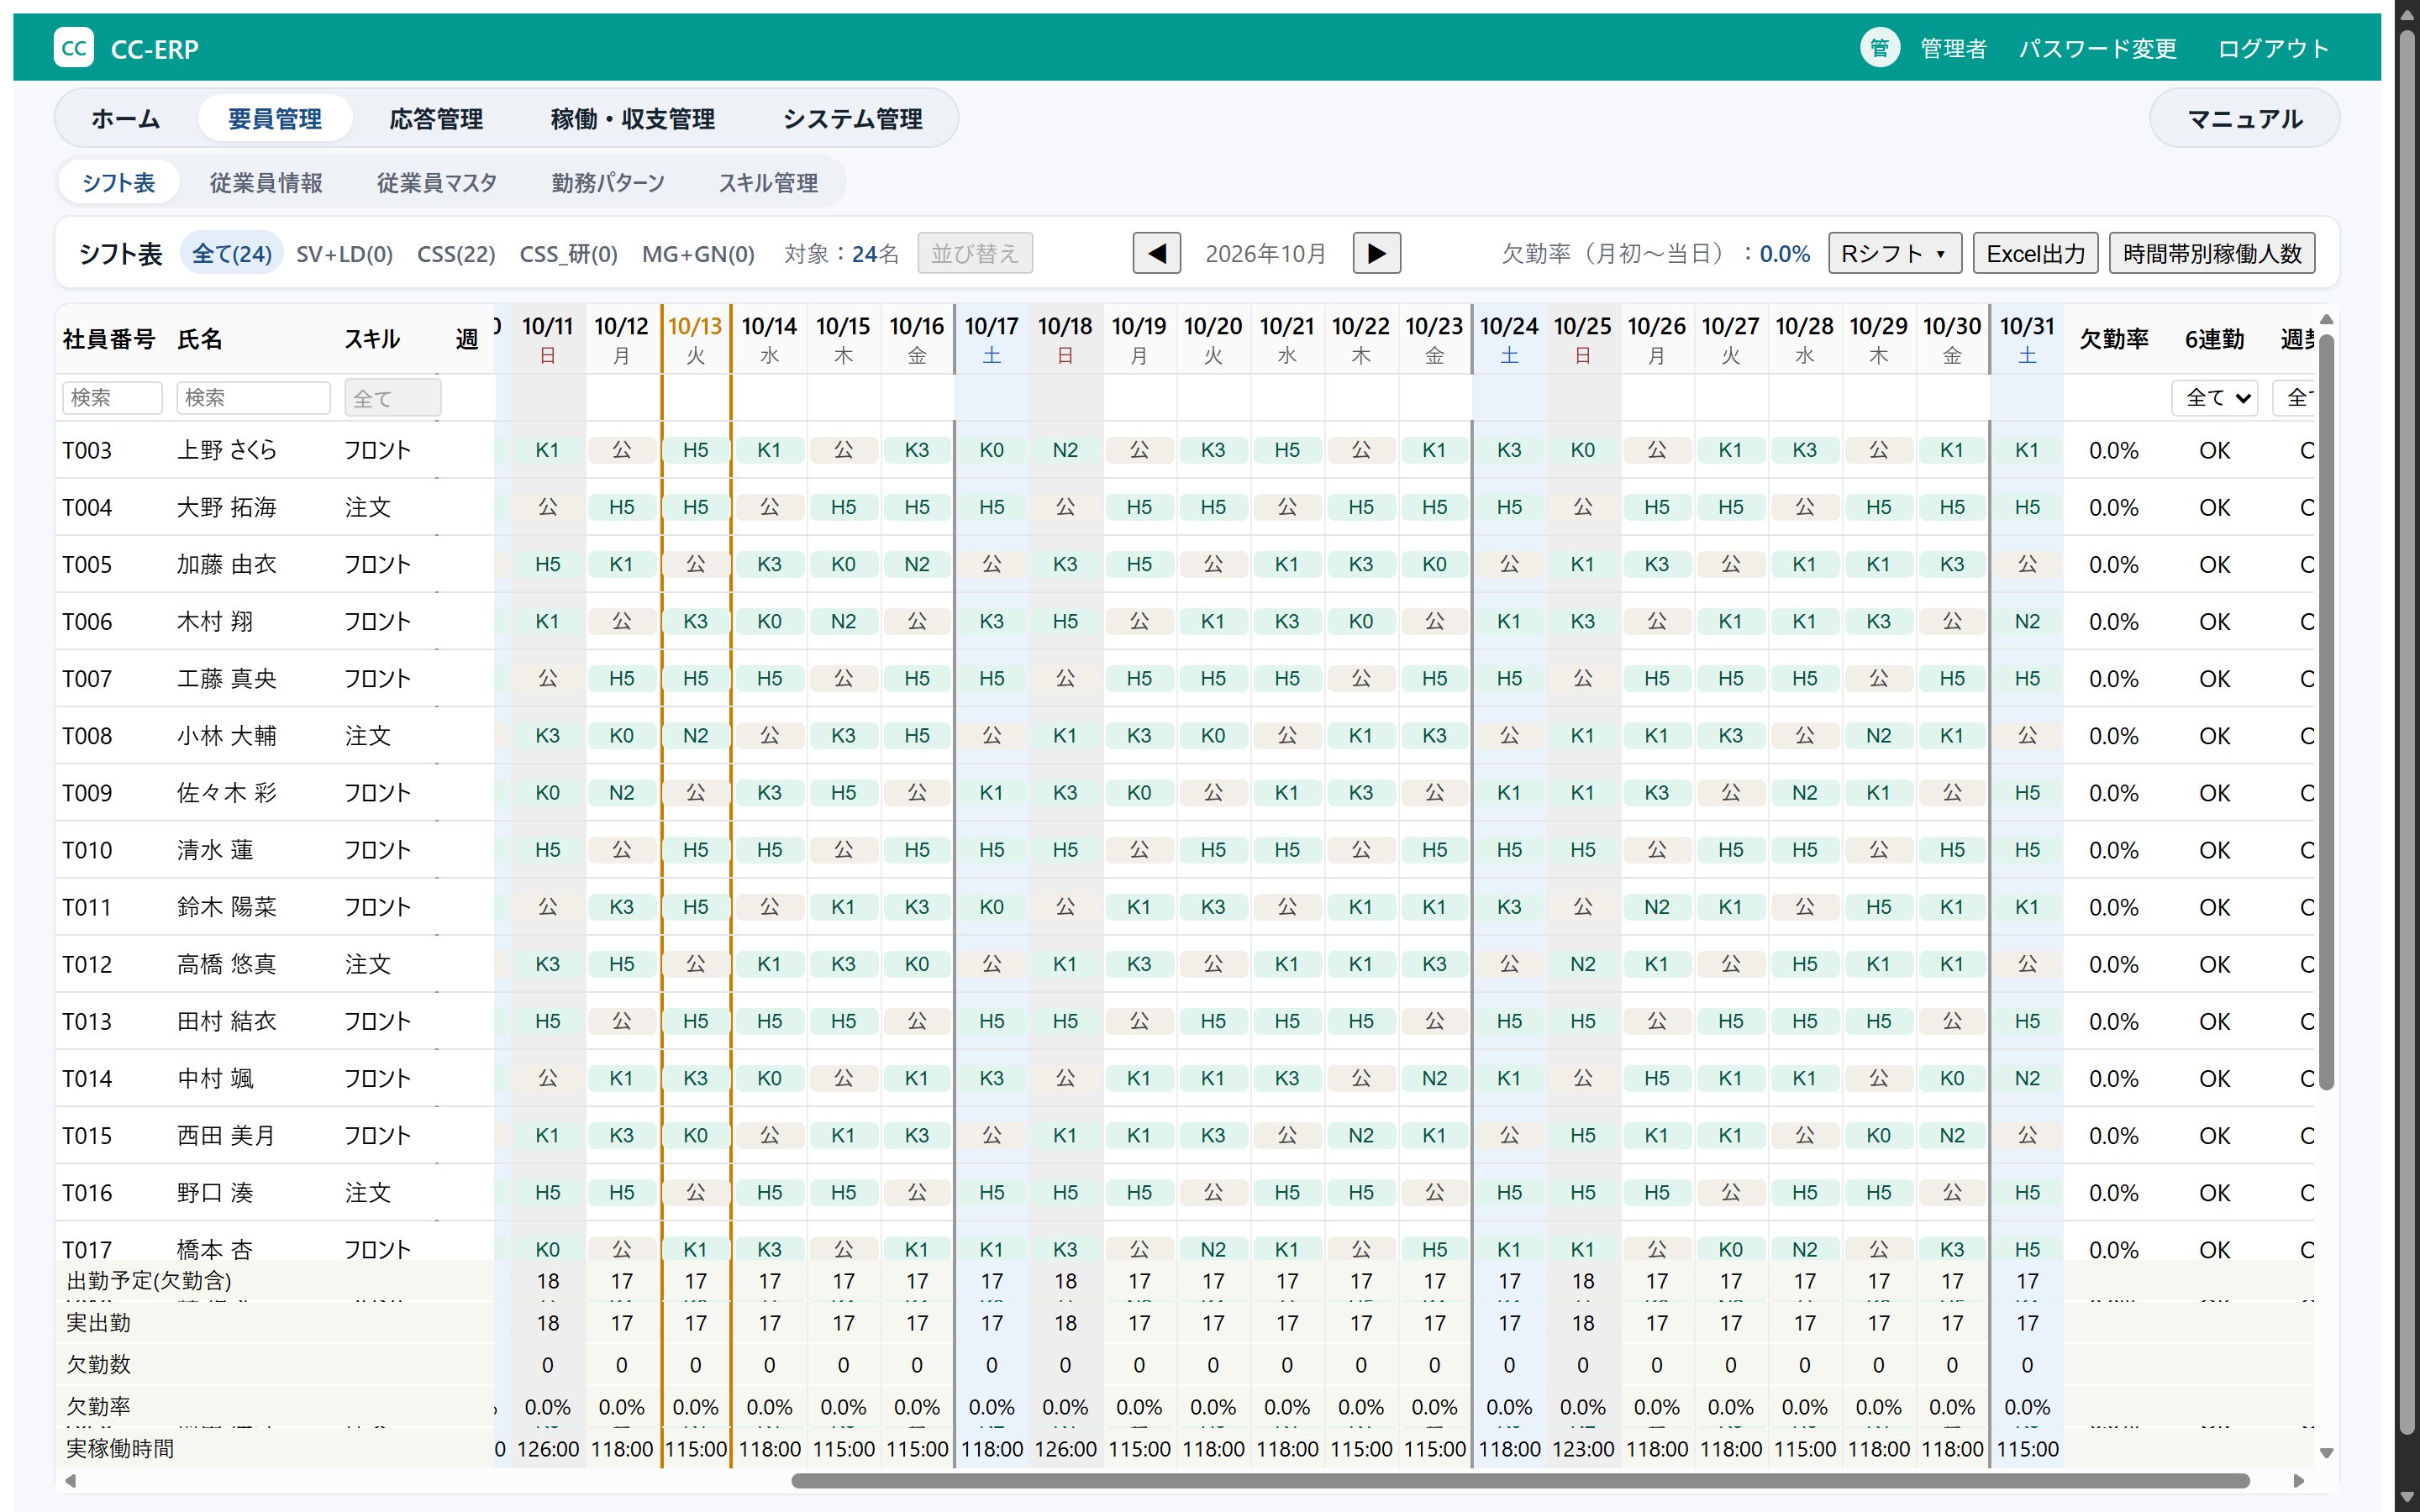Switch to 従業員マスタ tab
Screen dimensions: 2420x1512
(436, 183)
